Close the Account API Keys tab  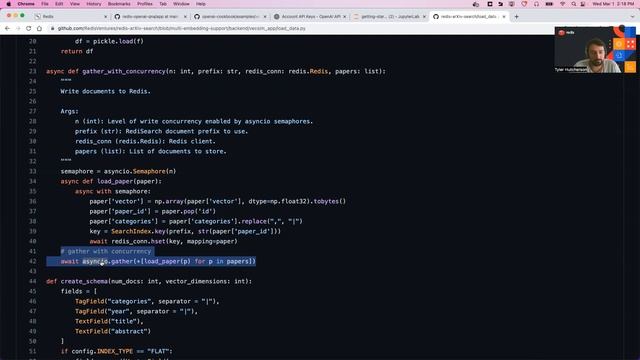tap(344, 17)
